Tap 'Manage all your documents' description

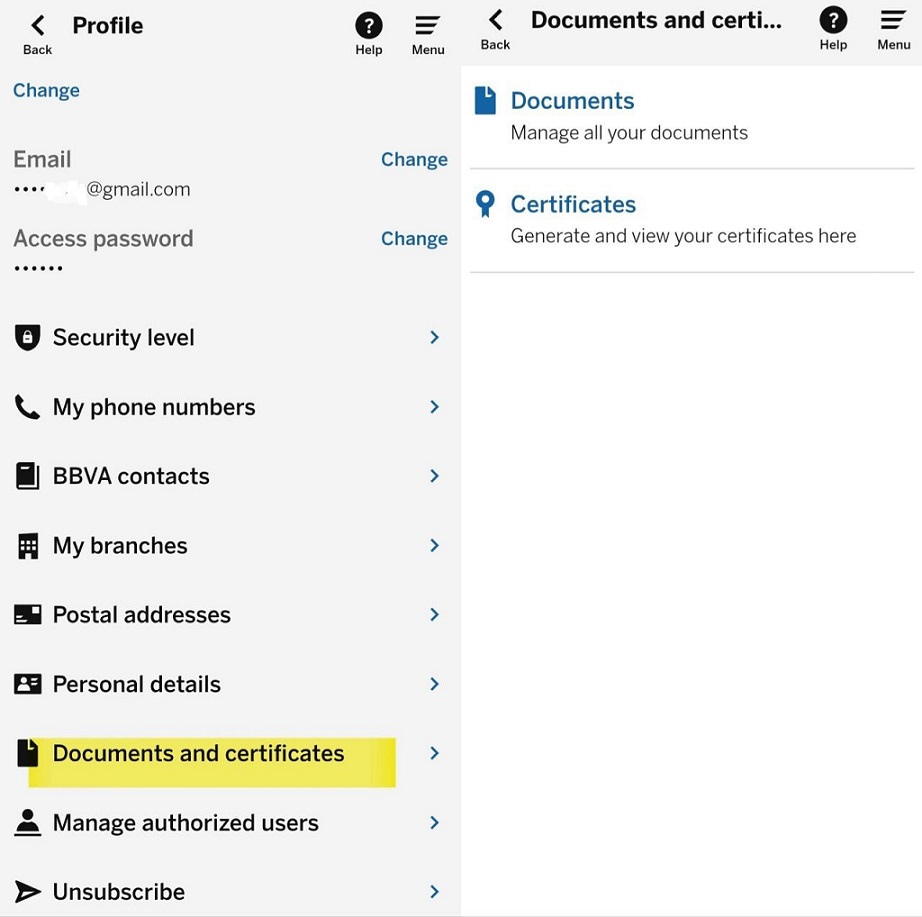tap(629, 133)
